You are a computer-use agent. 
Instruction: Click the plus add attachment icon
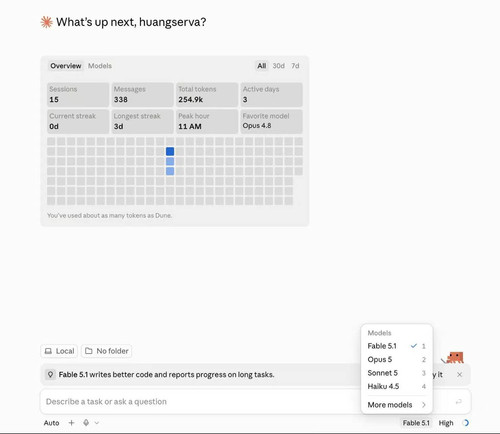click(71, 423)
